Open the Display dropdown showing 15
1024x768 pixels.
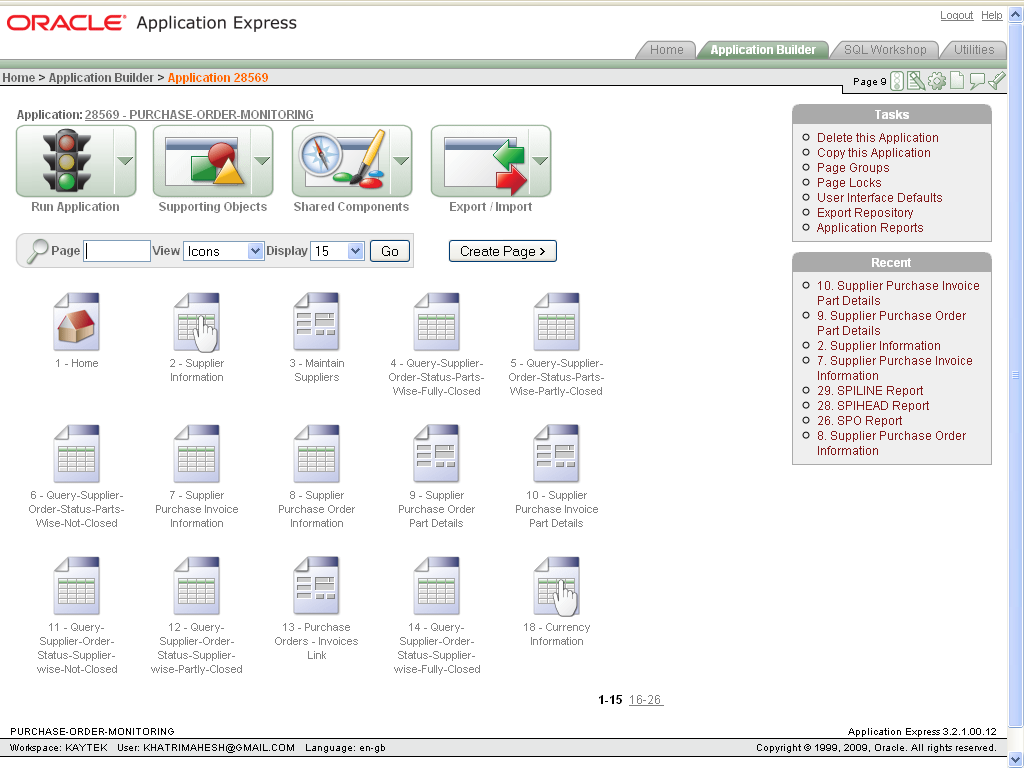(337, 251)
